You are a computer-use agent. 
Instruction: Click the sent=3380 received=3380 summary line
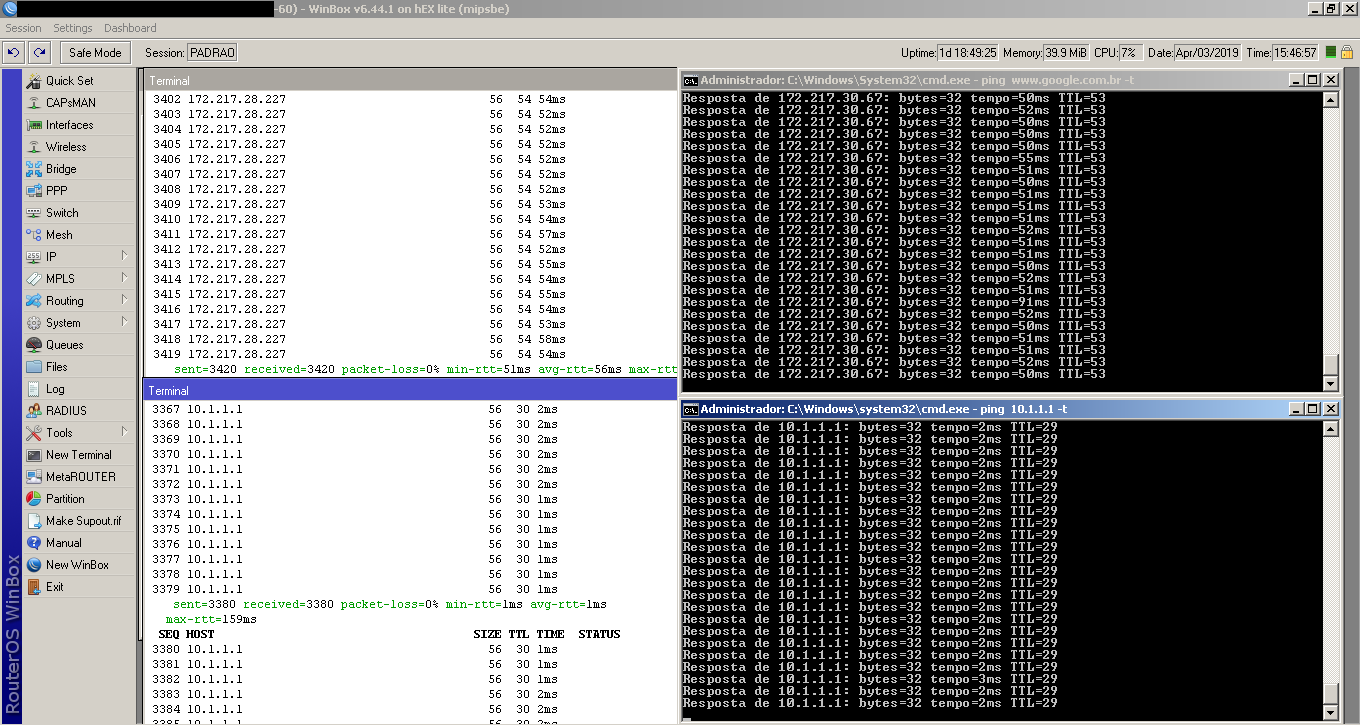pos(390,604)
